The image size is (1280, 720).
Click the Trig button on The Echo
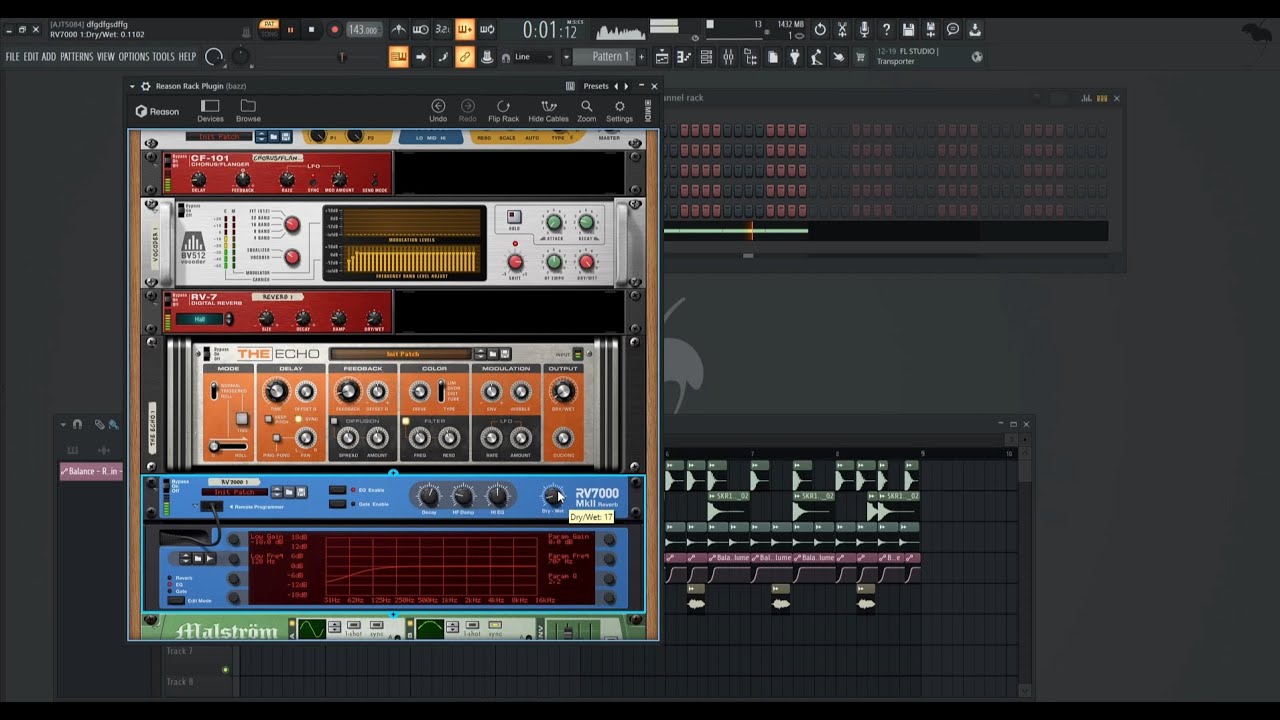(x=243, y=419)
